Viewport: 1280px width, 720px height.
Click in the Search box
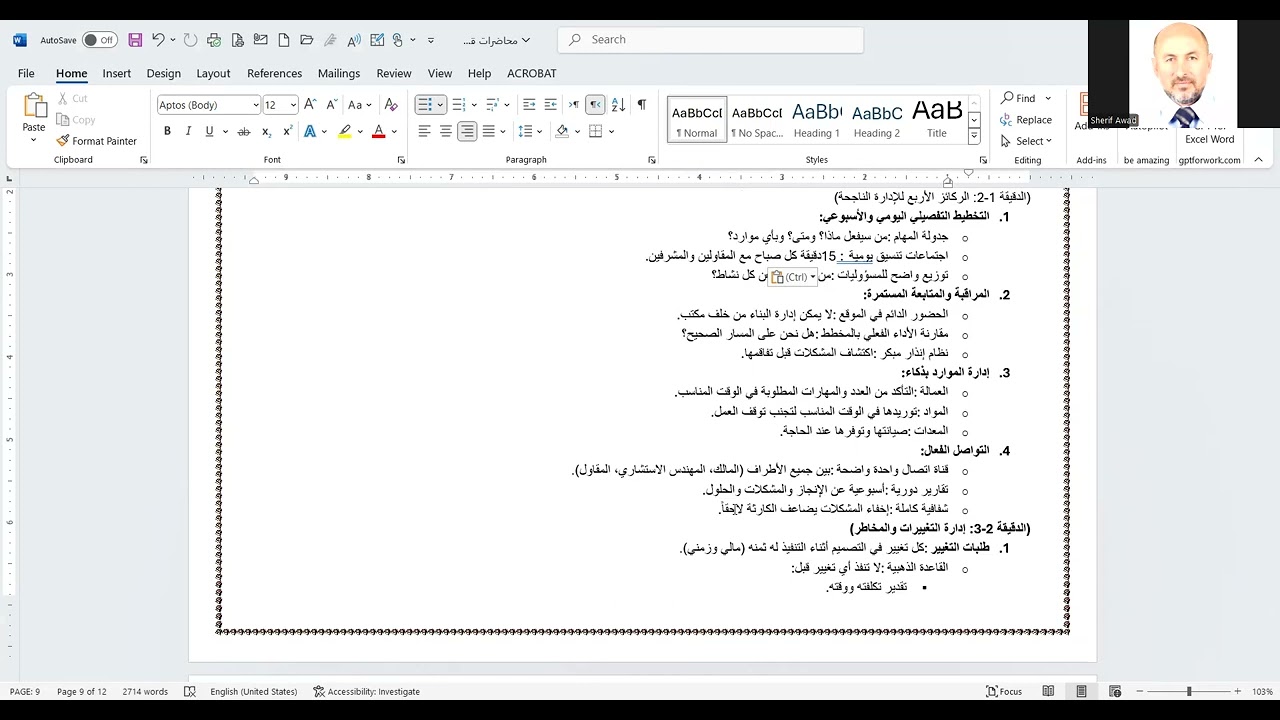point(710,40)
